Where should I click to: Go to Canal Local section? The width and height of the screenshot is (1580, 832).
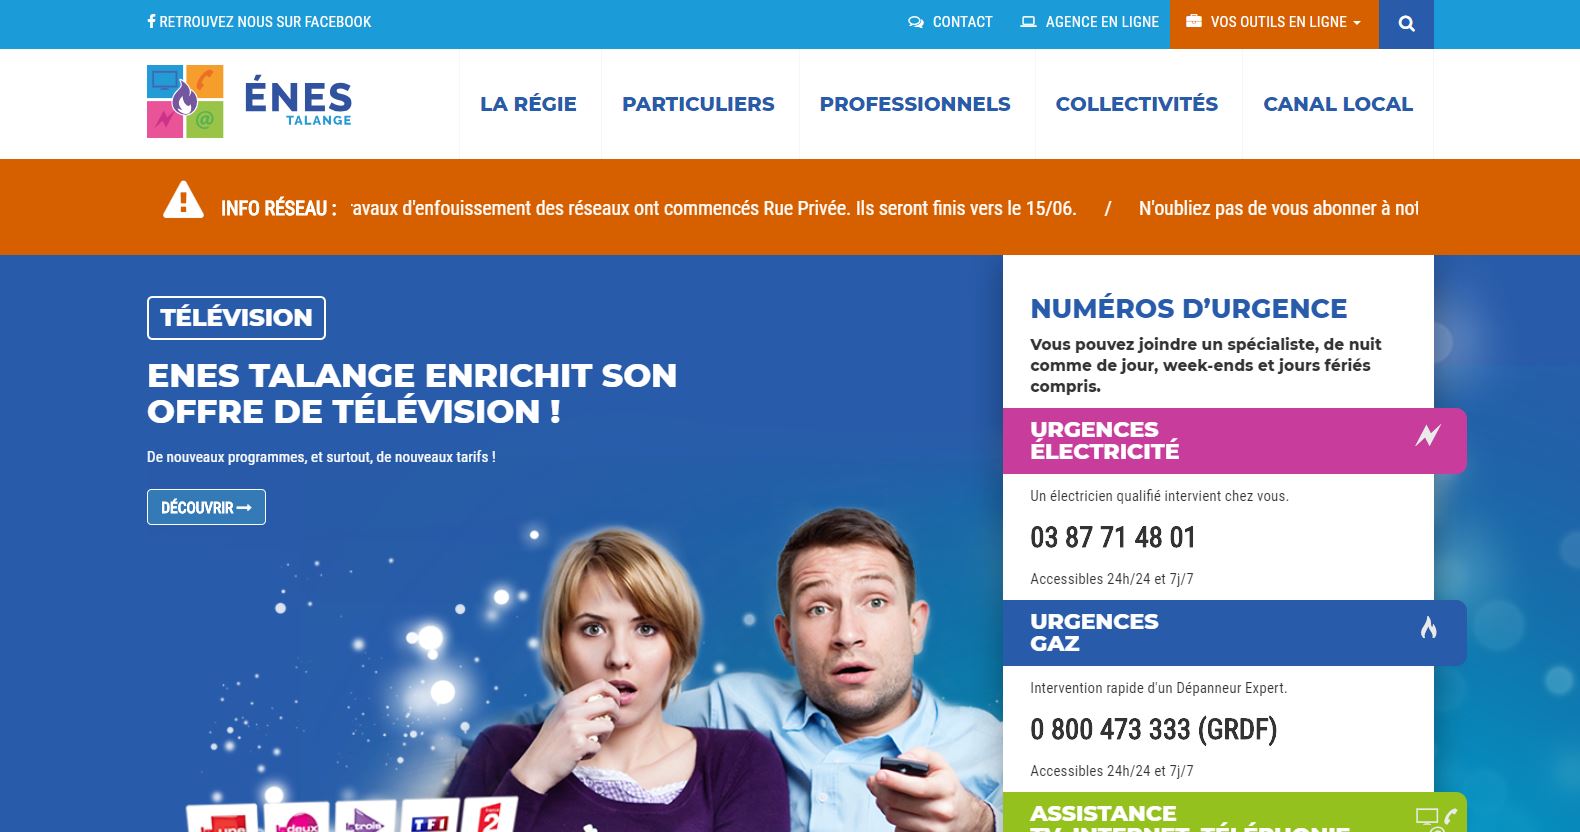[x=1338, y=104]
